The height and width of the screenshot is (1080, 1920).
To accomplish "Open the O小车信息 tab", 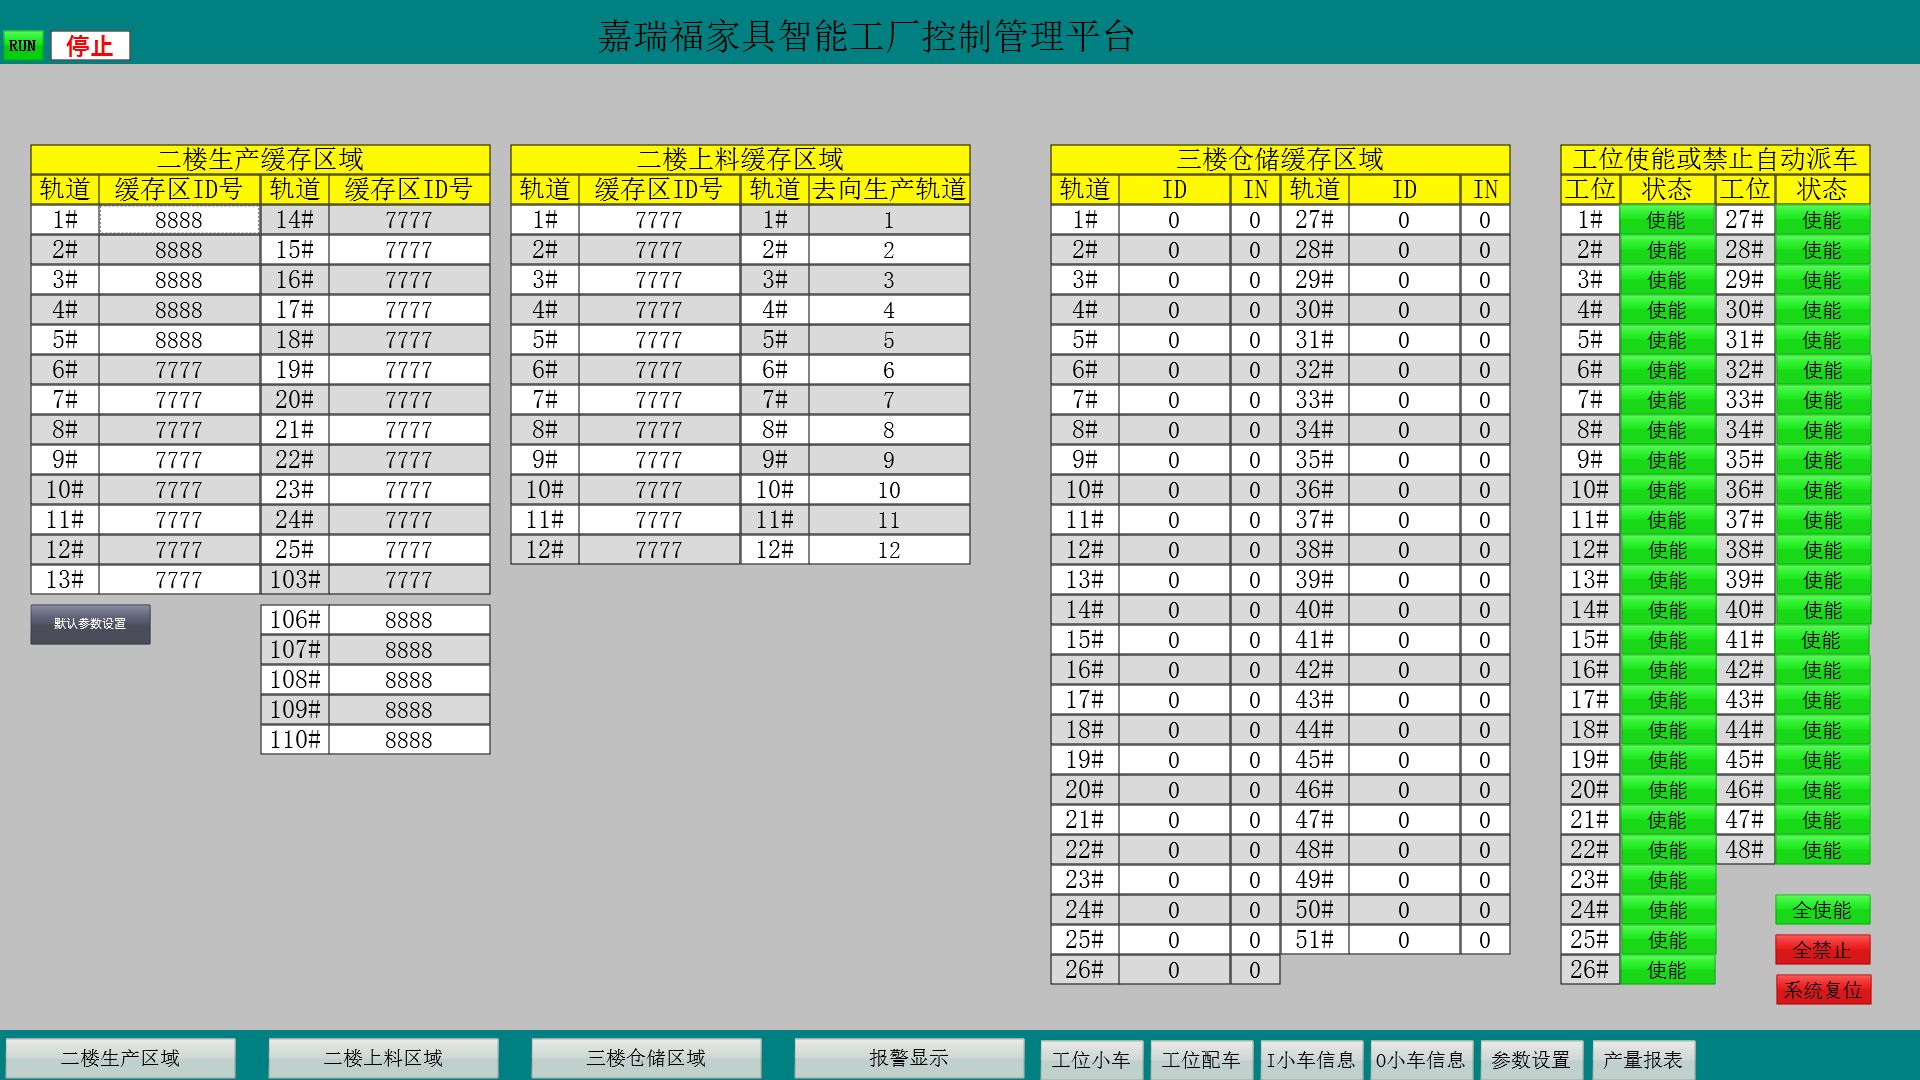I will (x=1421, y=1059).
